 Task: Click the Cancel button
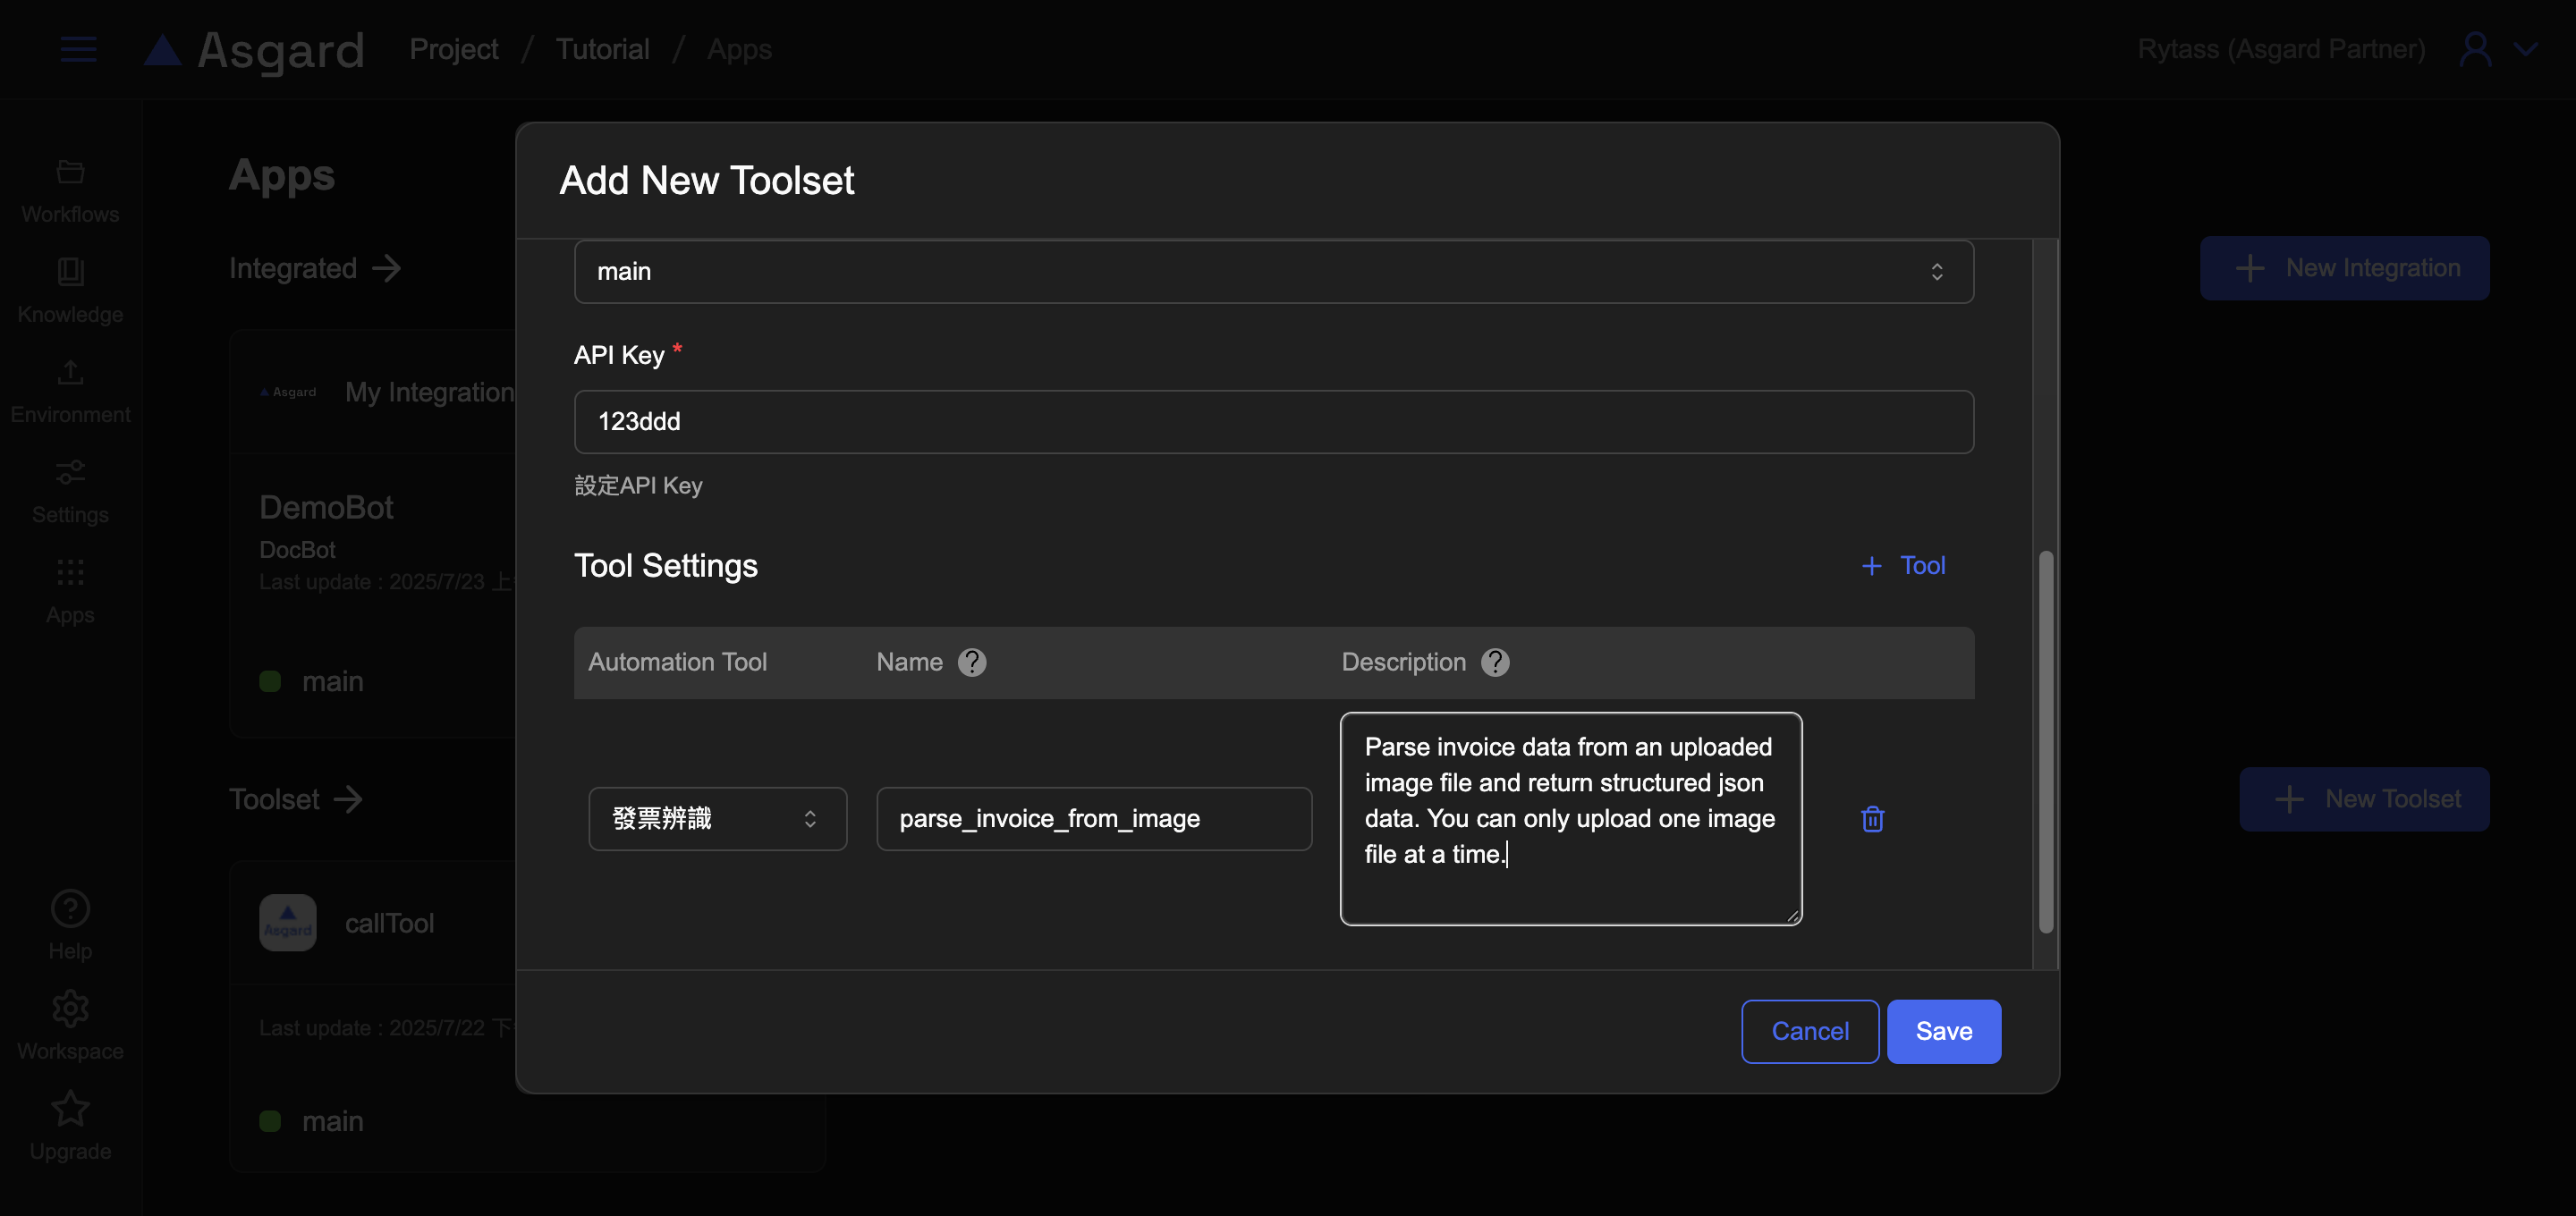pyautogui.click(x=1809, y=1031)
